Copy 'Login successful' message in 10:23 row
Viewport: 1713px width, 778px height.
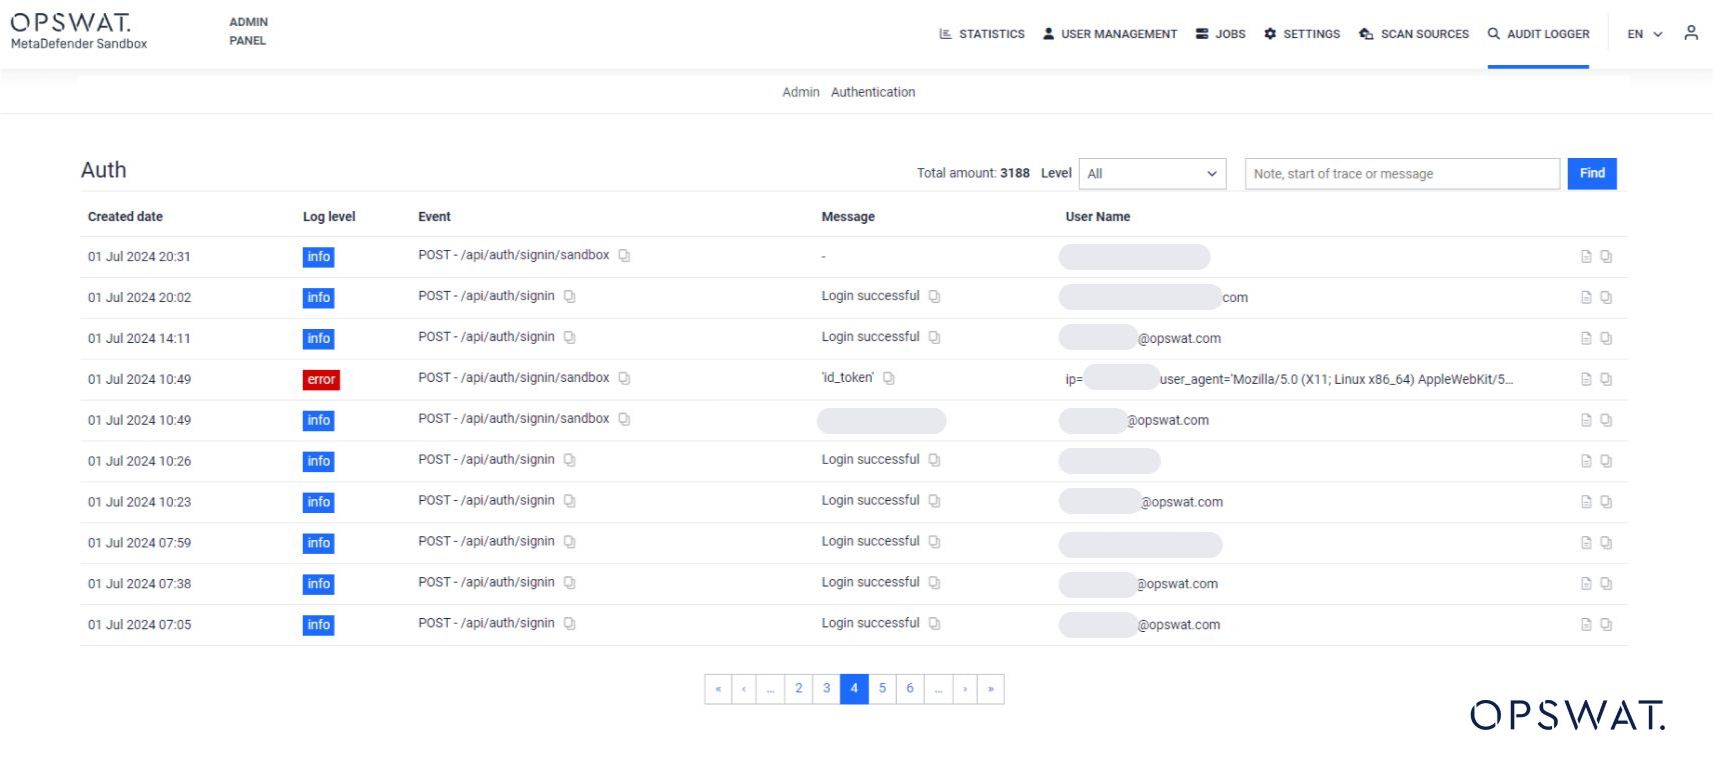(934, 501)
